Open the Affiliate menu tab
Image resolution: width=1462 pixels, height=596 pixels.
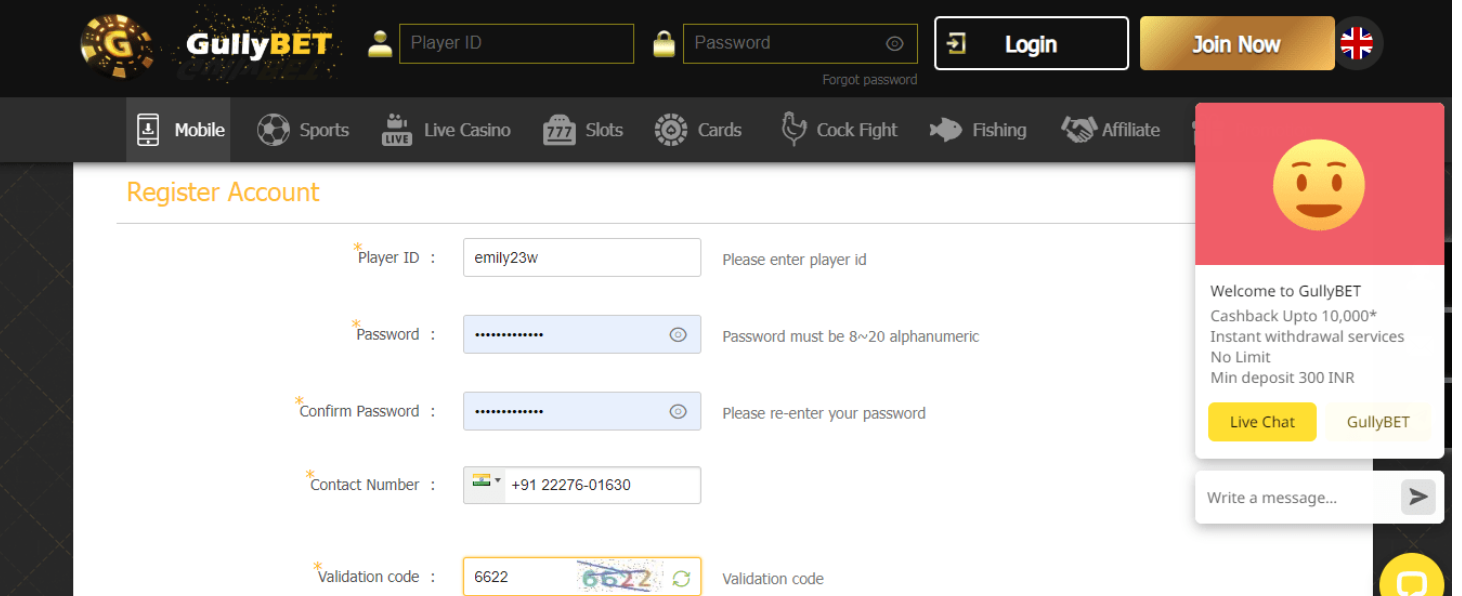click(x=1110, y=130)
